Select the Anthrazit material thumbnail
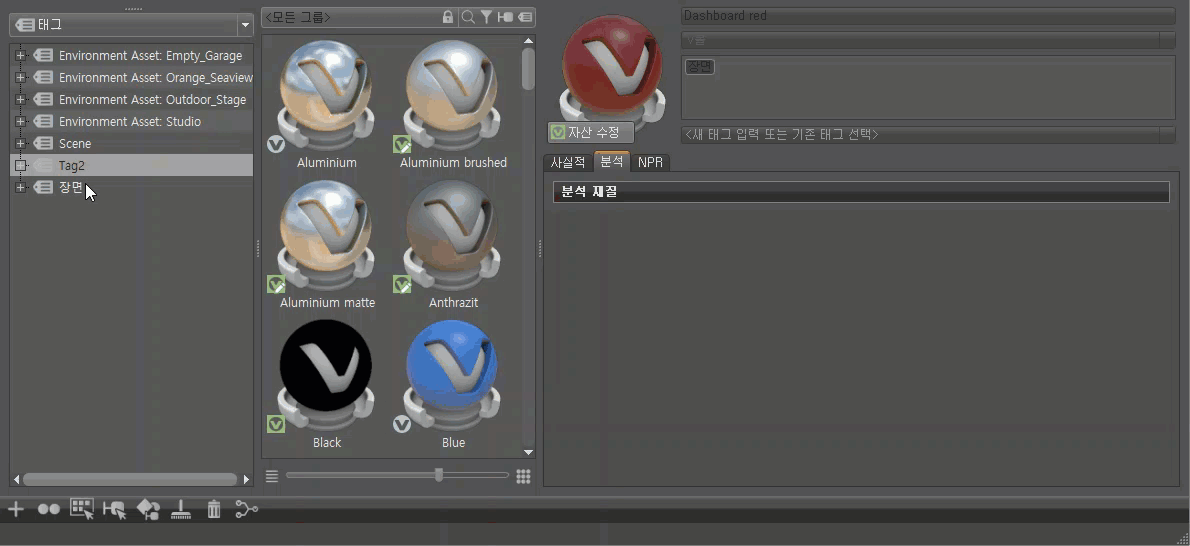1190x546 pixels. (x=453, y=235)
